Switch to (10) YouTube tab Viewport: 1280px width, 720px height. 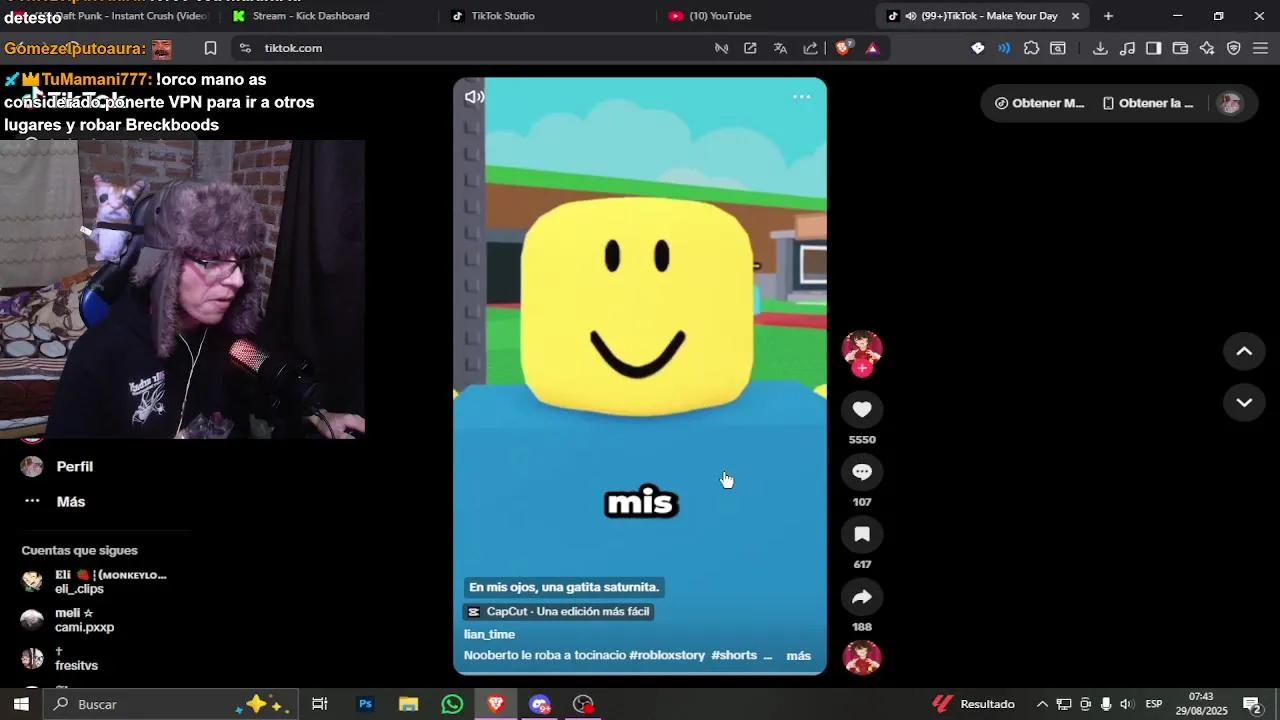click(720, 16)
